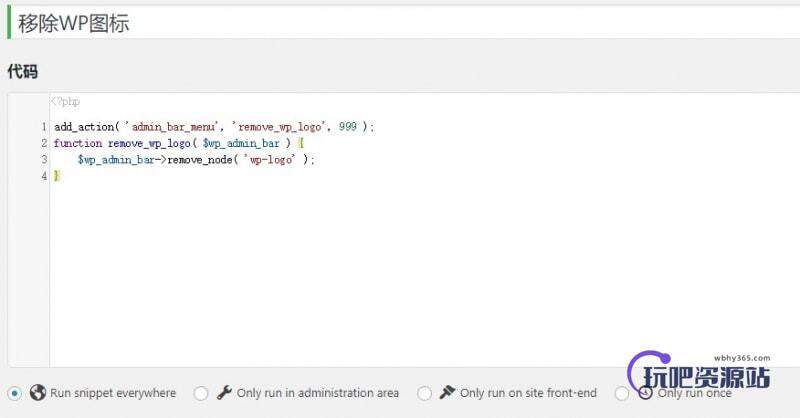Select 'Run snippet everywhere' radio button
800x418 pixels.
tap(15, 394)
